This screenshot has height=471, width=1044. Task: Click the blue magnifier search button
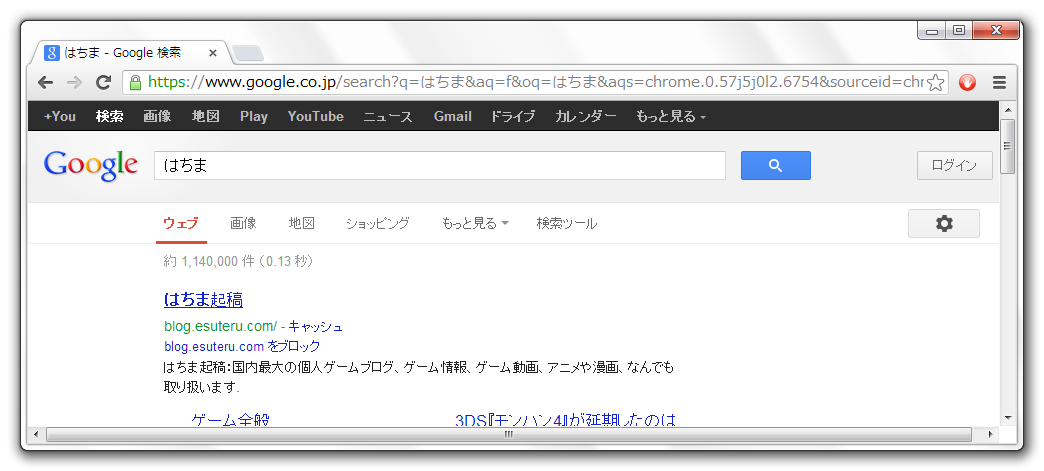776,165
